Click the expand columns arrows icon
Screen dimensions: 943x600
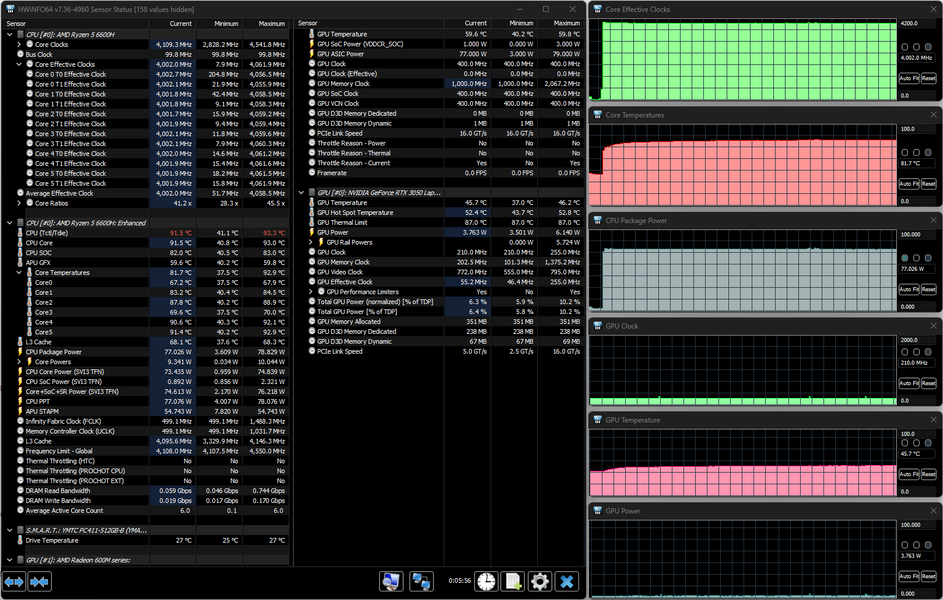pyautogui.click(x=14, y=581)
